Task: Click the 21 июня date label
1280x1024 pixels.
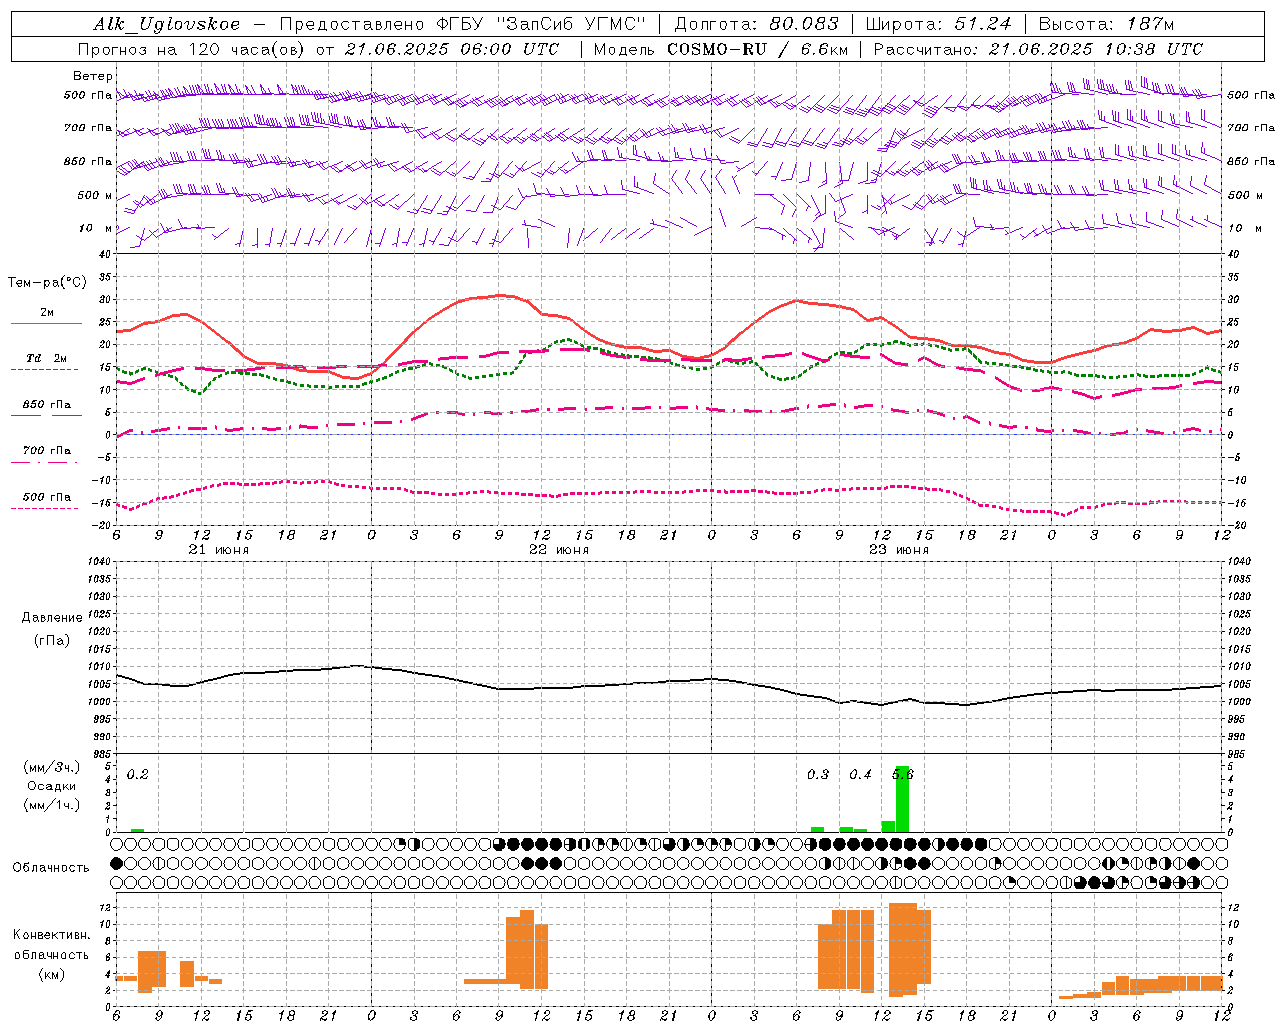Action: [219, 550]
